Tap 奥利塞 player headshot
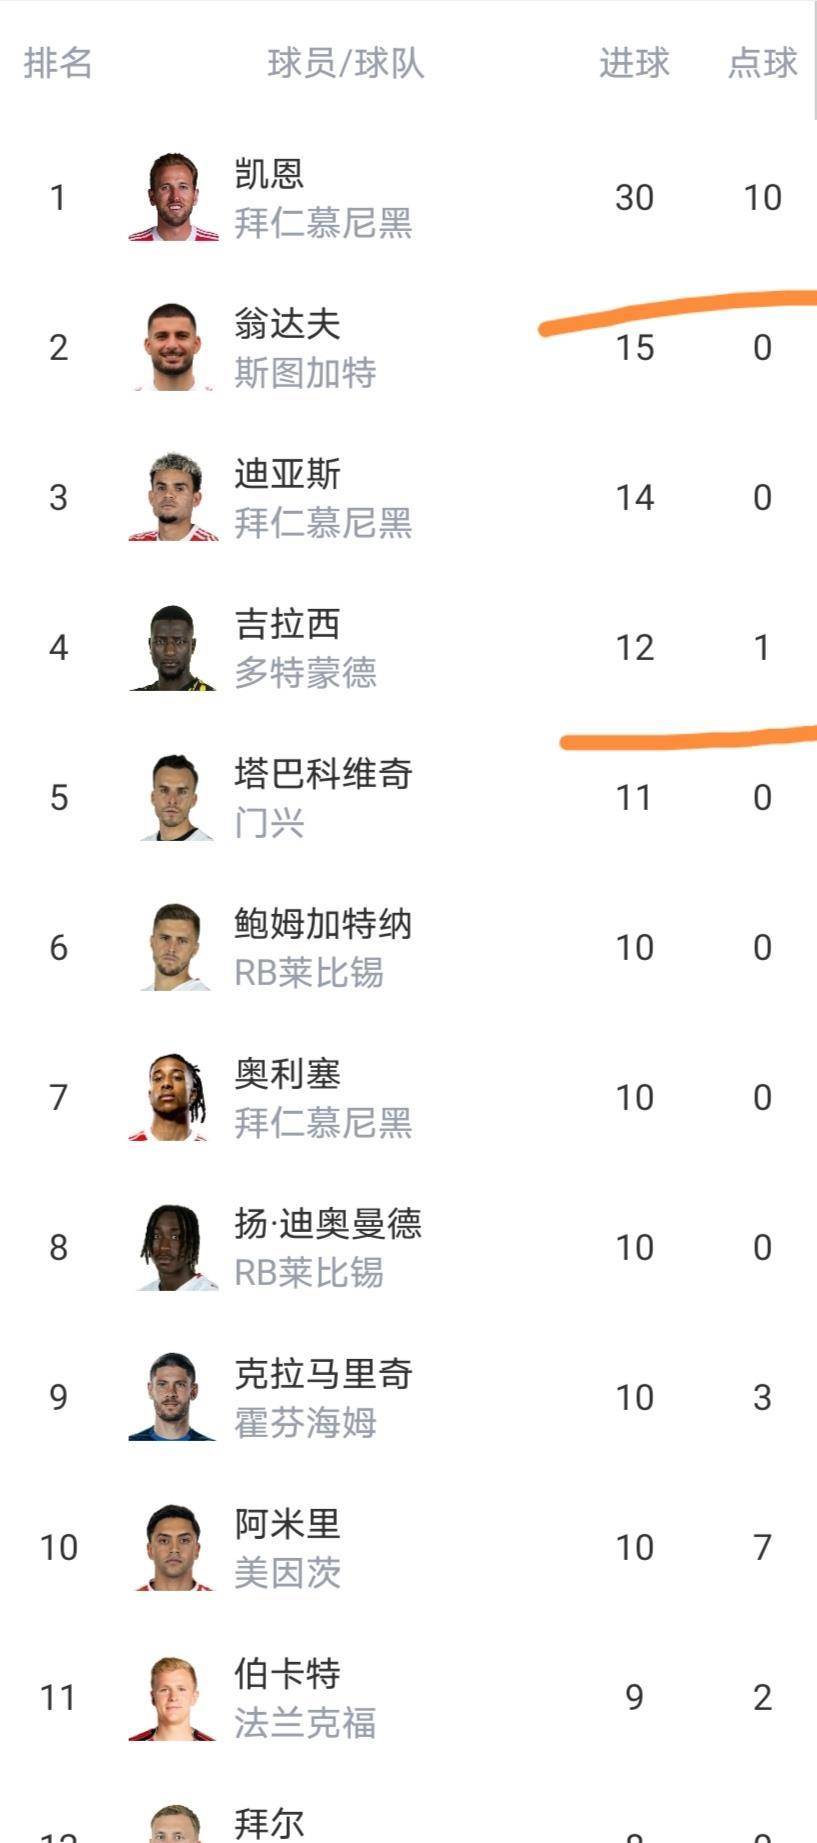The height and width of the screenshot is (1843, 817). tap(173, 1097)
